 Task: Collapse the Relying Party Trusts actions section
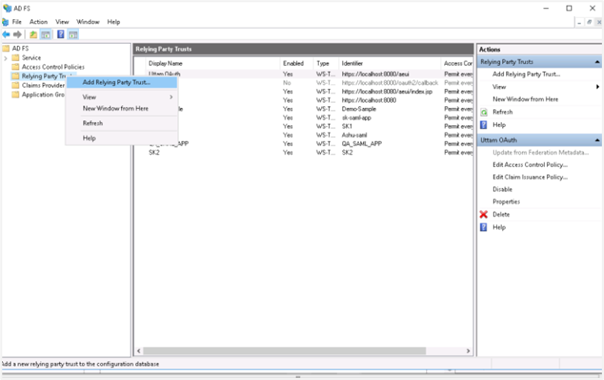(597, 62)
